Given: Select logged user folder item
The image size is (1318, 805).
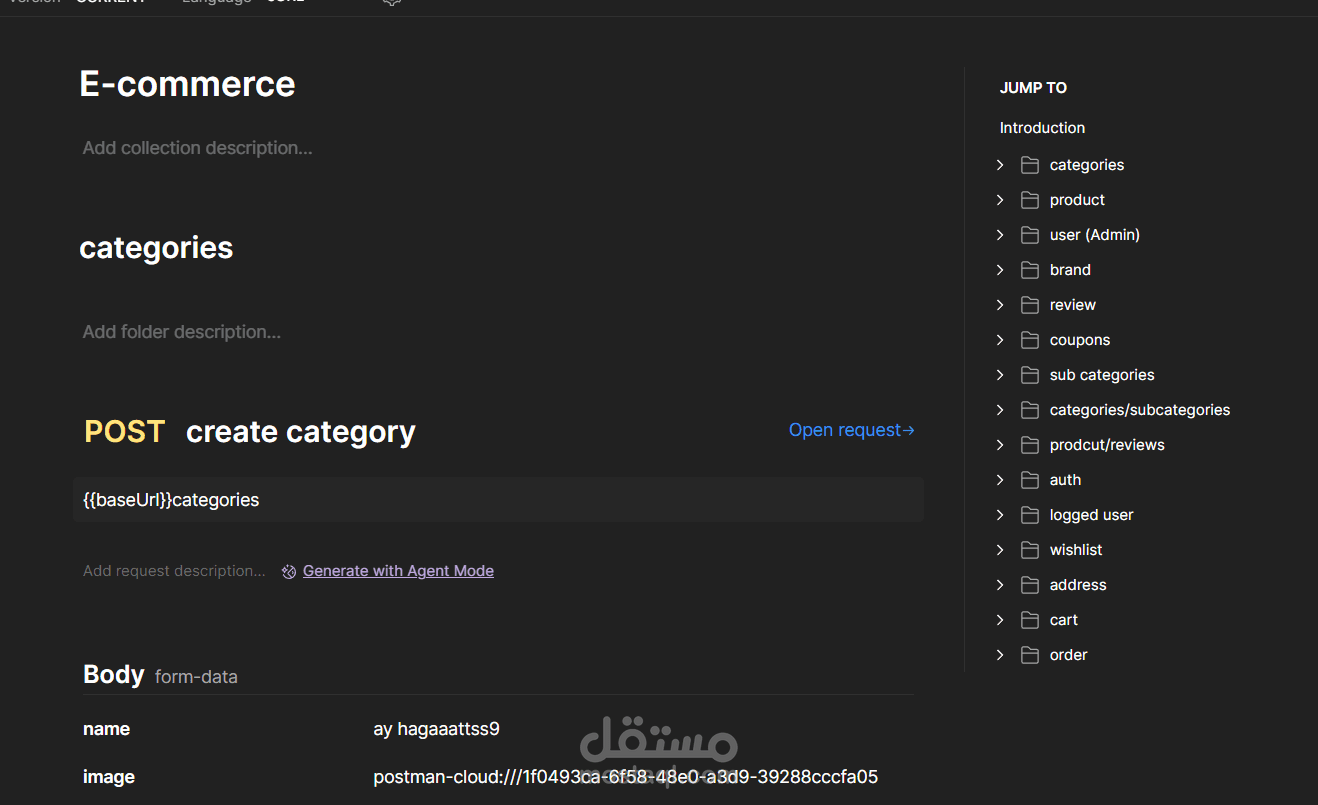Looking at the screenshot, I should tap(1091, 515).
